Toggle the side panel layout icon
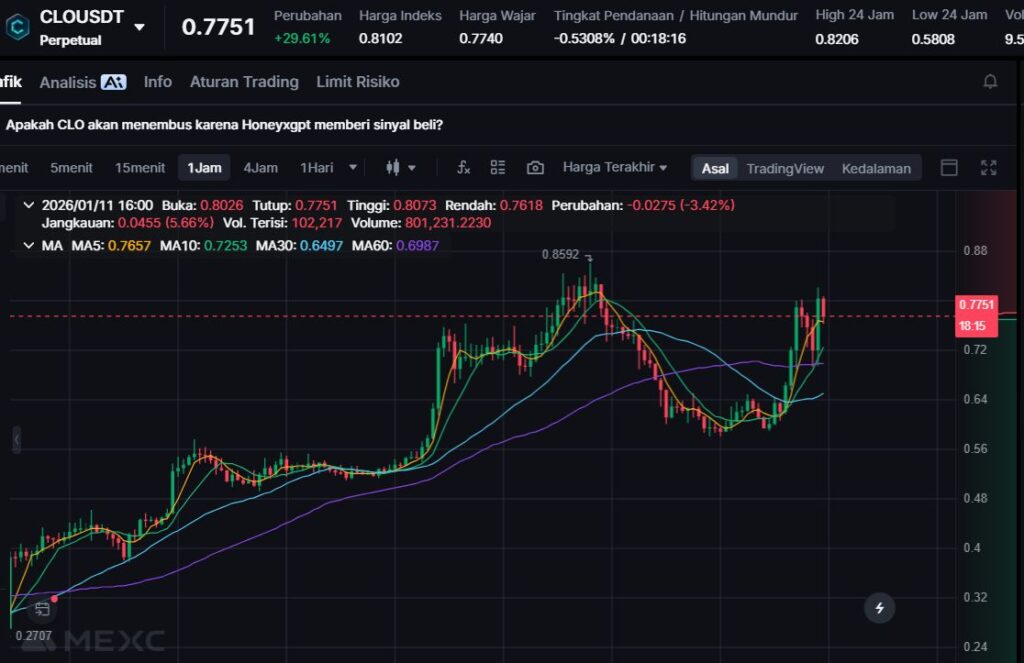Viewport: 1024px width, 663px height. click(949, 168)
